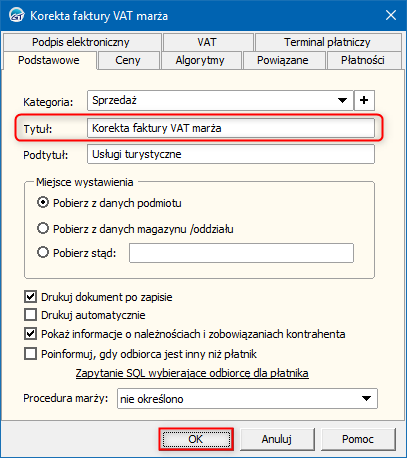407x458 pixels.
Task: Check Poinformuj, gdy odbiorca jest inny niż płatnik
Action: point(30,353)
